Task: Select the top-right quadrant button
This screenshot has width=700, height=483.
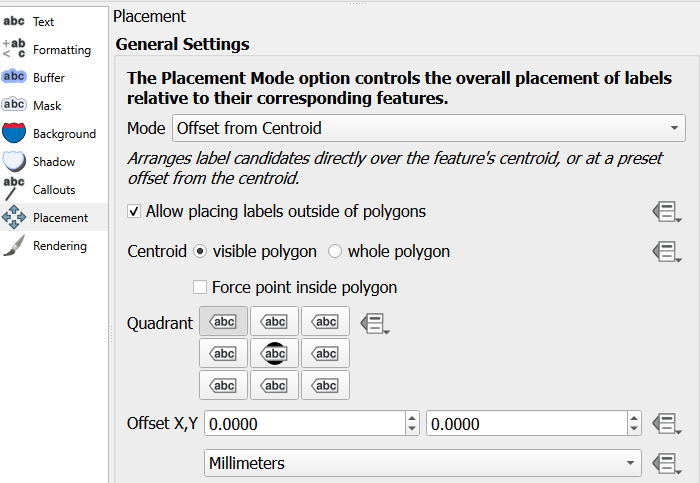Action: coord(325,322)
